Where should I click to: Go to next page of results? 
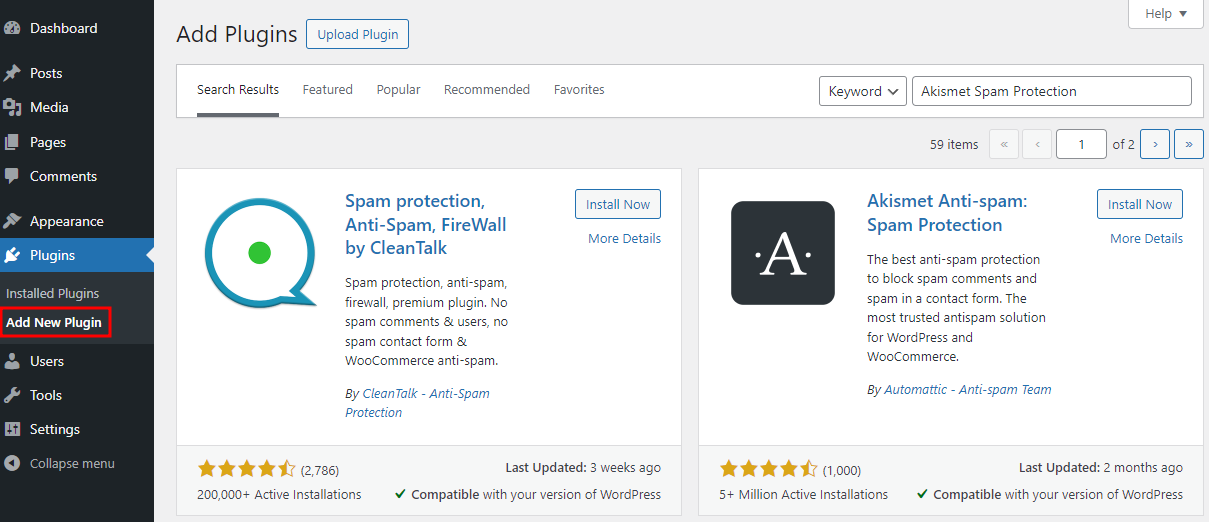pos(1154,144)
